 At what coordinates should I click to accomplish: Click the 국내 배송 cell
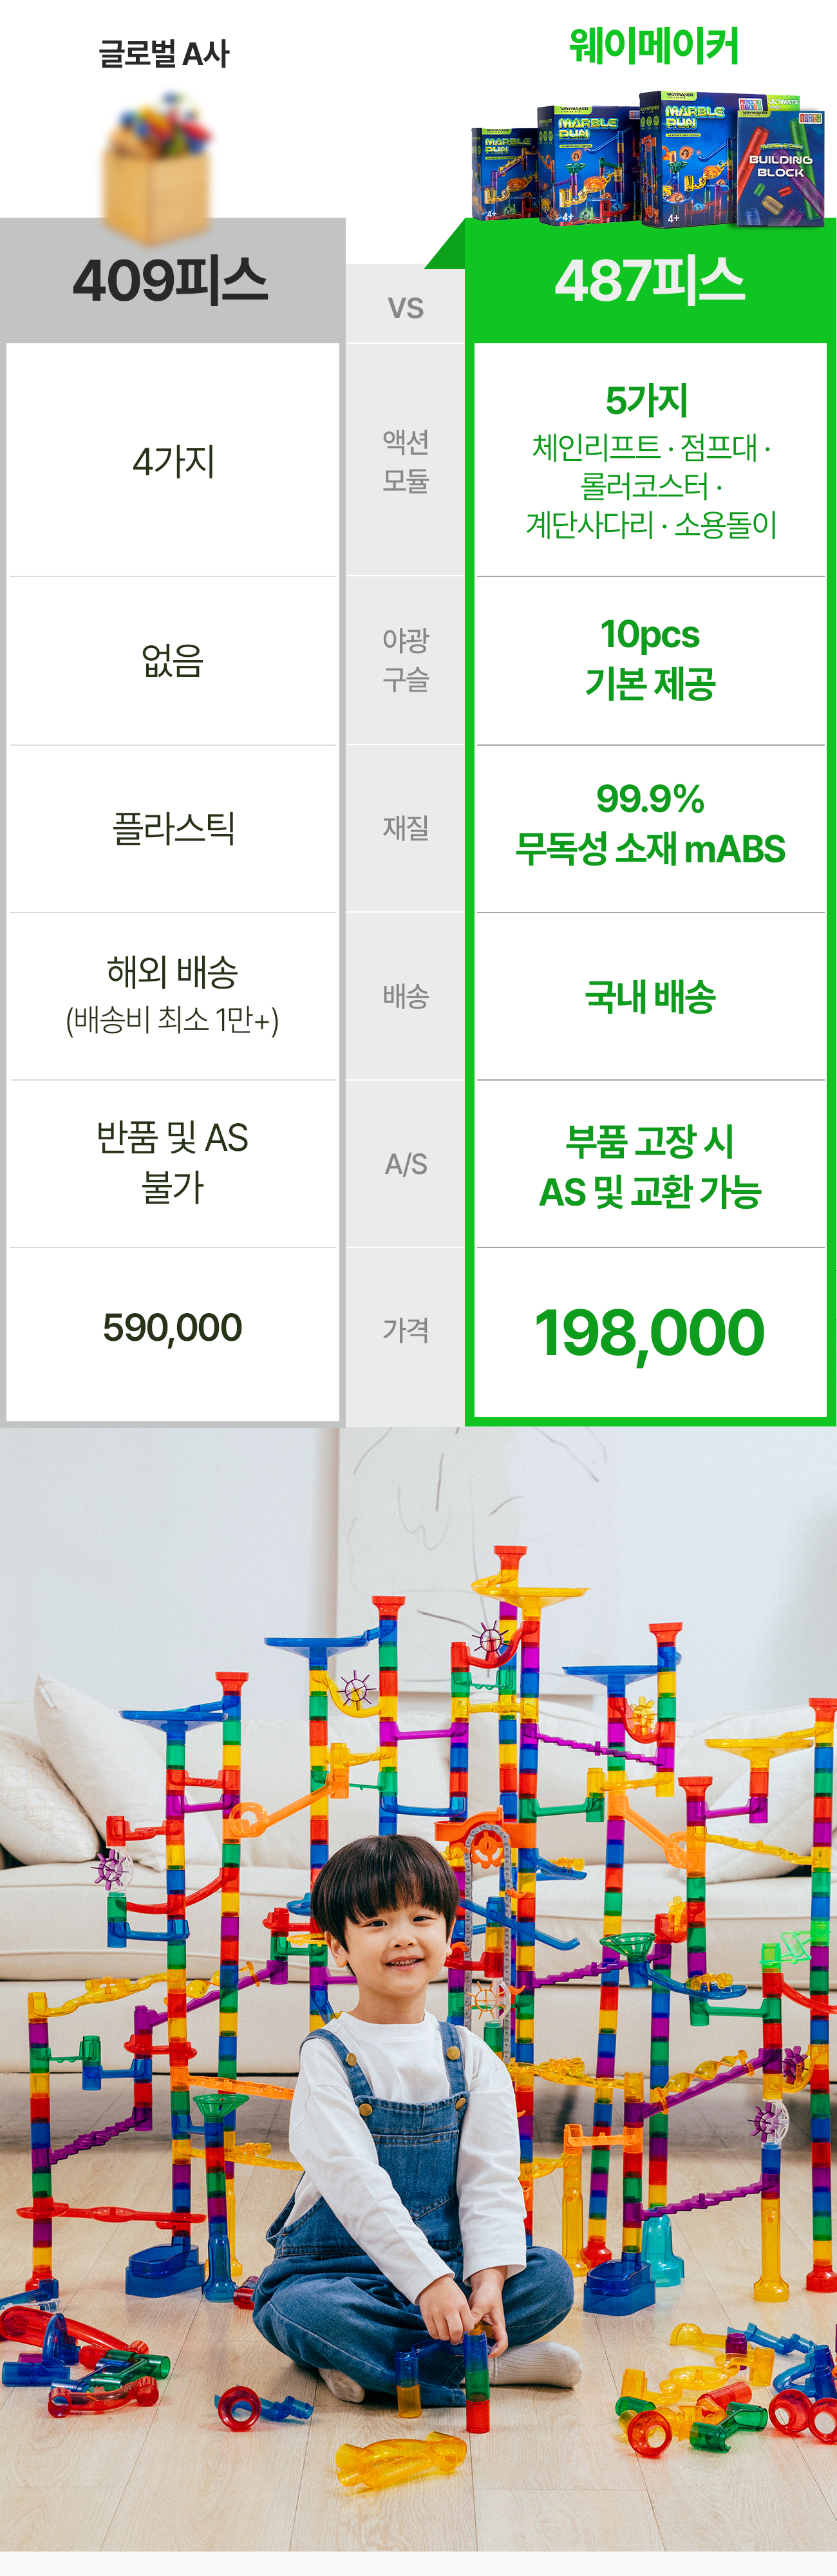tap(650, 996)
